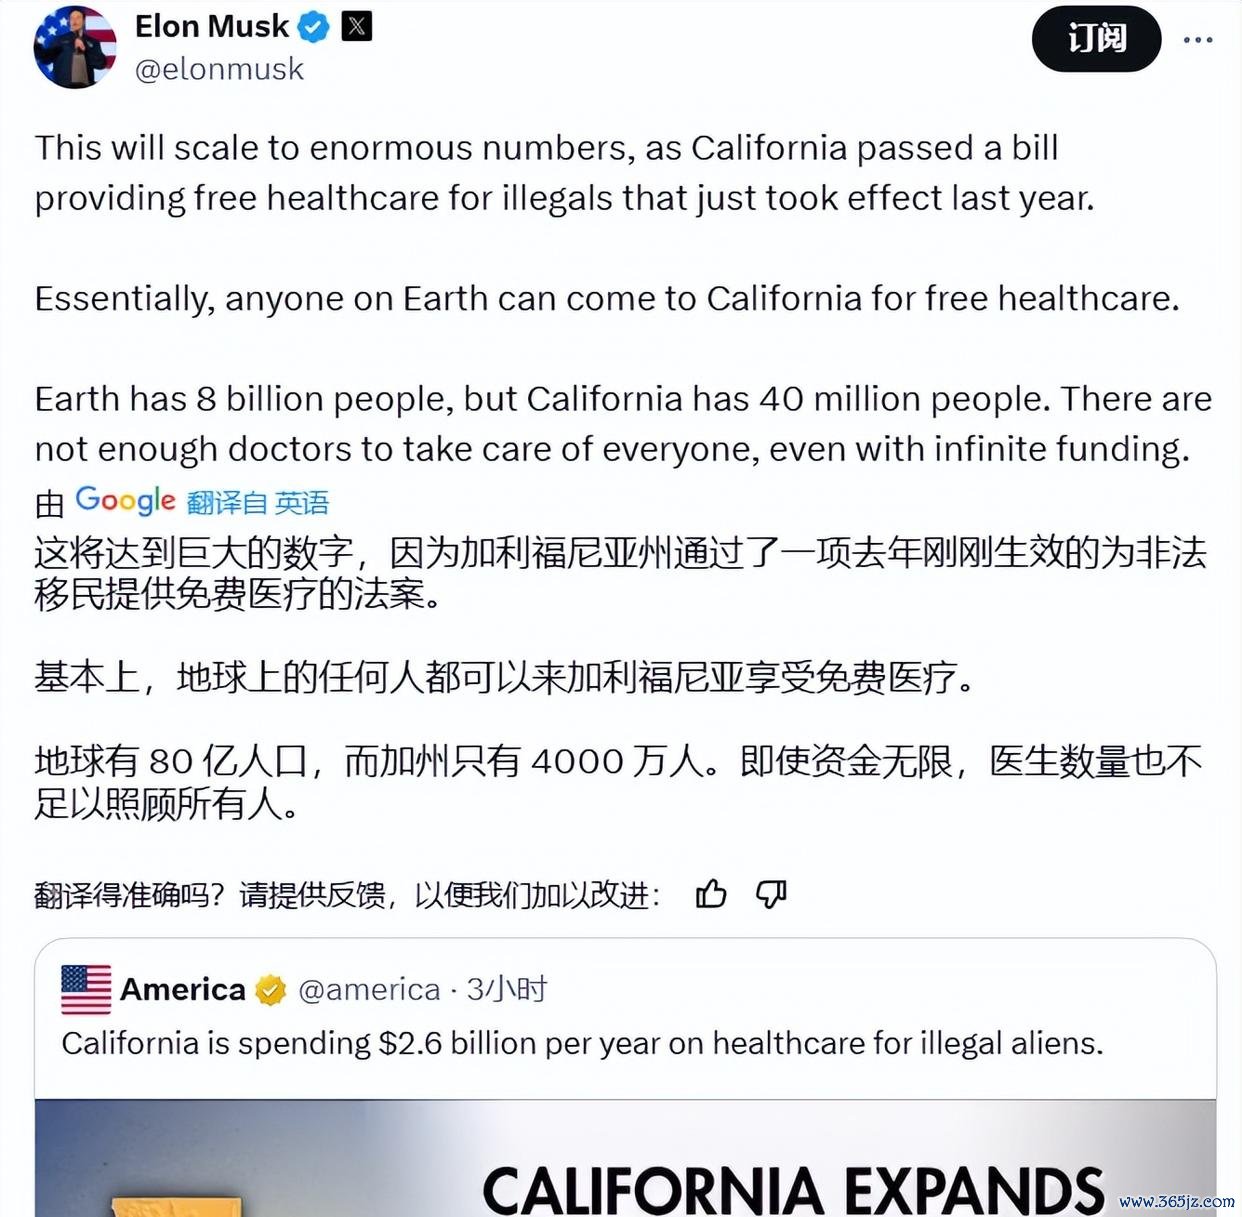The width and height of the screenshot is (1242, 1217).
Task: Open the @elonmusk handle link
Action: pyautogui.click(x=219, y=69)
